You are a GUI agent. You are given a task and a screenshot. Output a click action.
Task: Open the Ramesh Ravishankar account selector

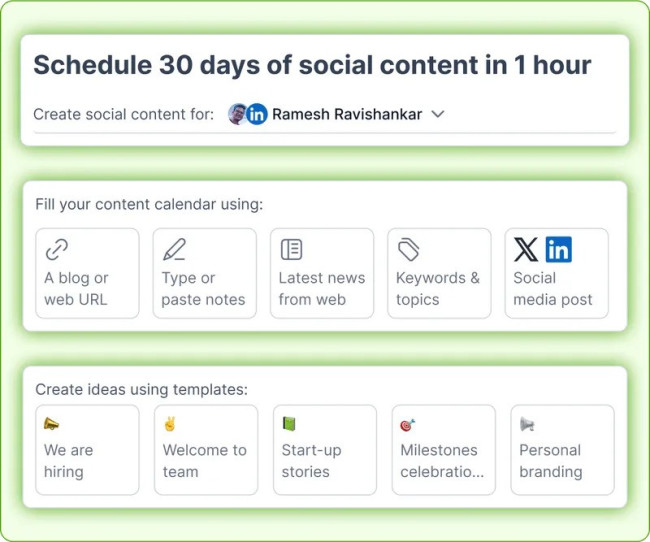click(345, 114)
